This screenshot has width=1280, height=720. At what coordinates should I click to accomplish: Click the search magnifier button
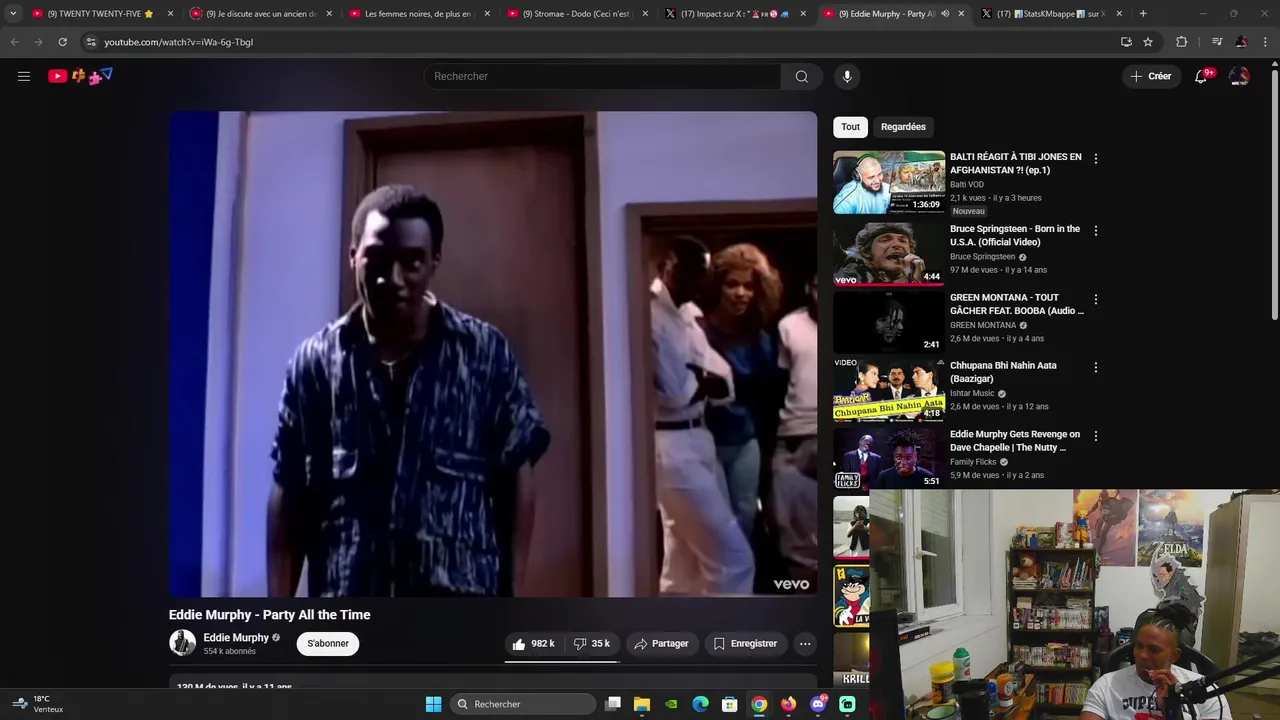(802, 76)
